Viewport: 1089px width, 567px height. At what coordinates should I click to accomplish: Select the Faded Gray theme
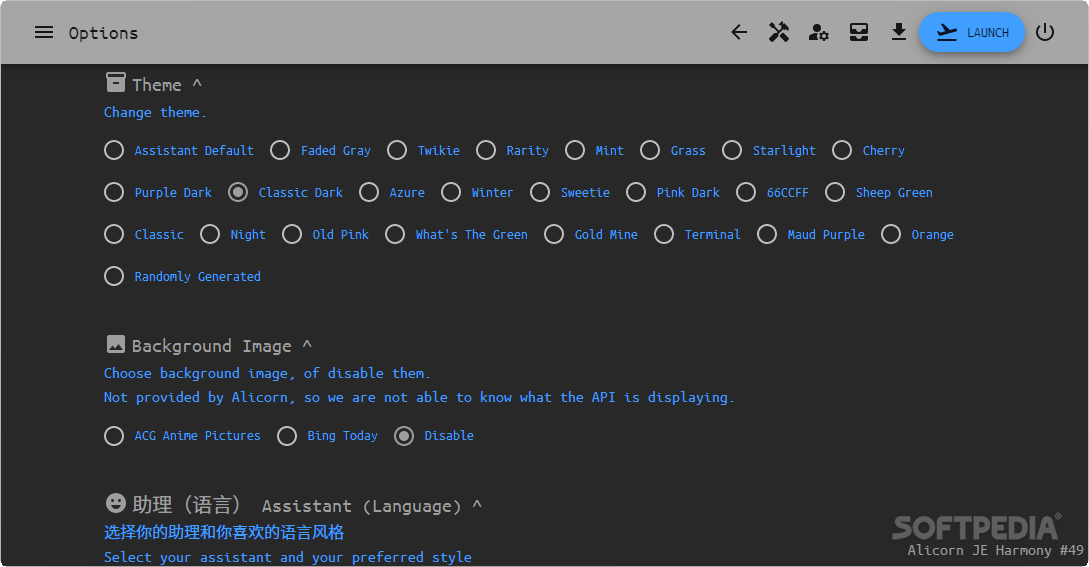280,150
